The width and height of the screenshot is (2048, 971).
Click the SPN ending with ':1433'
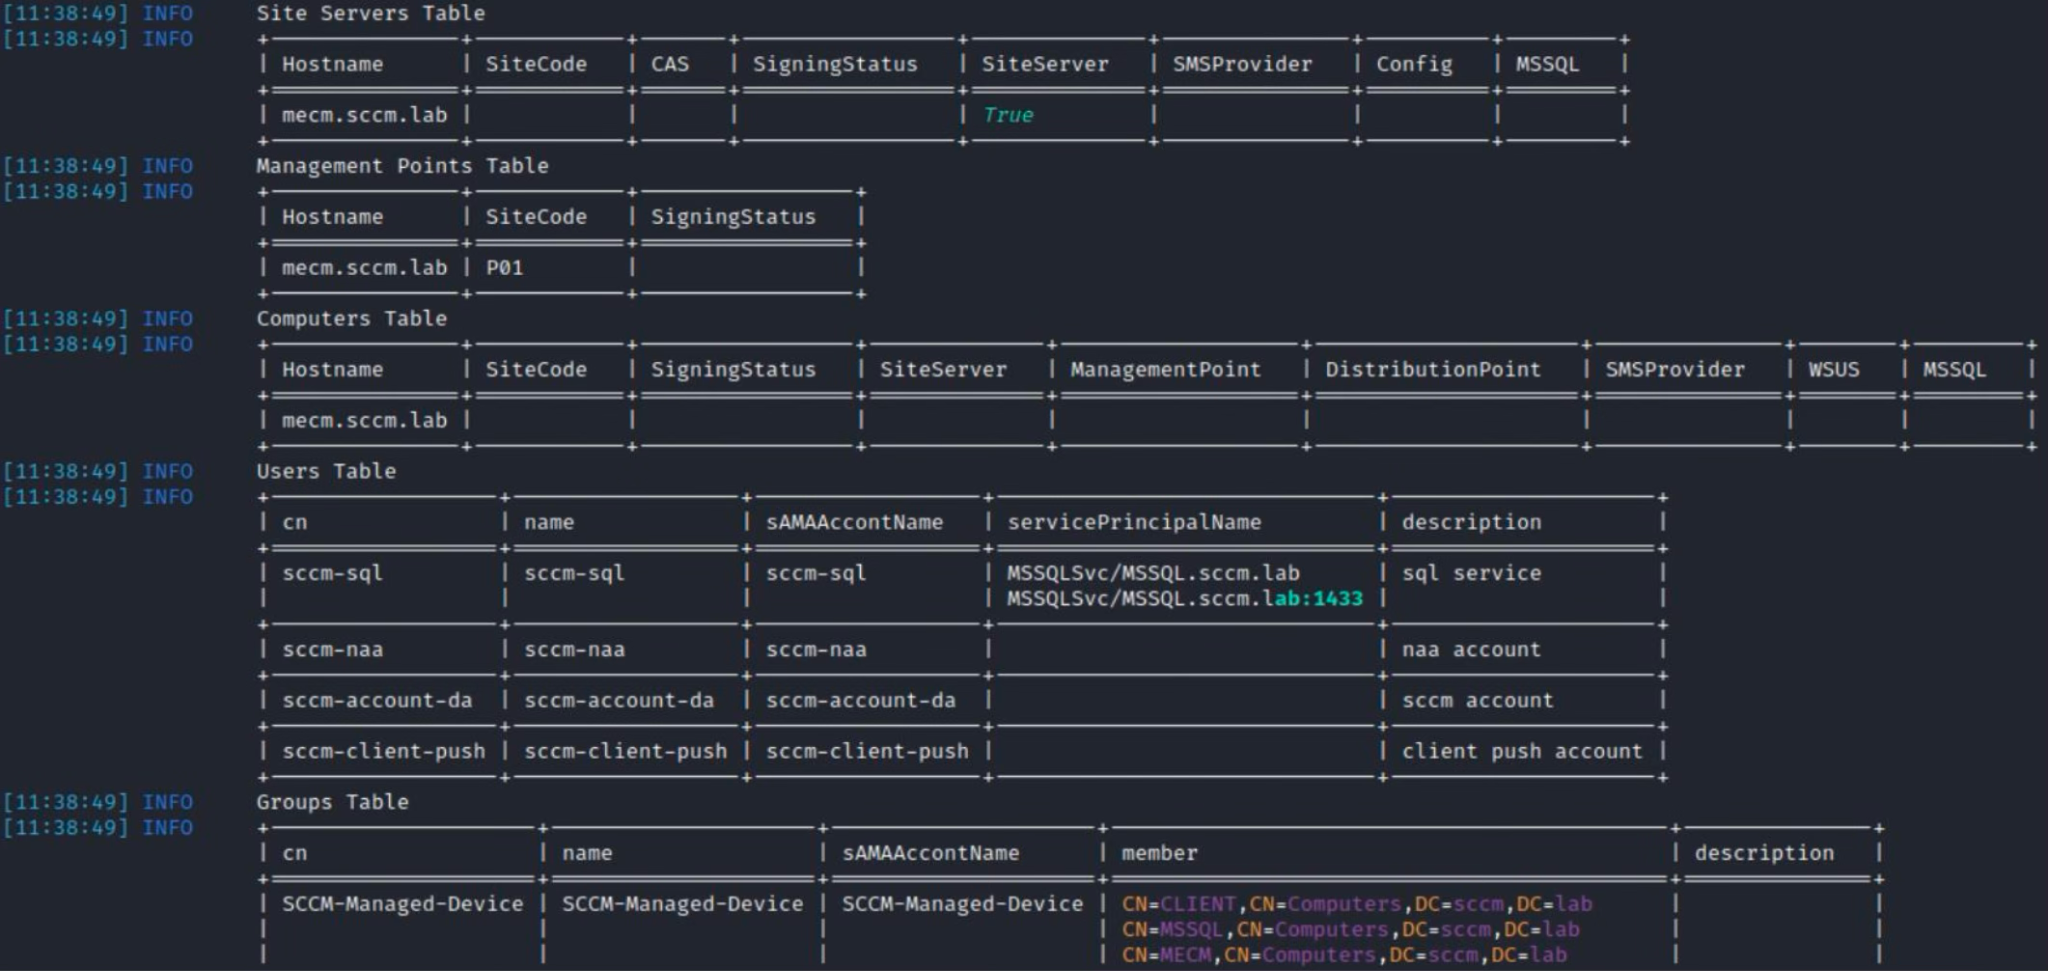1185,599
